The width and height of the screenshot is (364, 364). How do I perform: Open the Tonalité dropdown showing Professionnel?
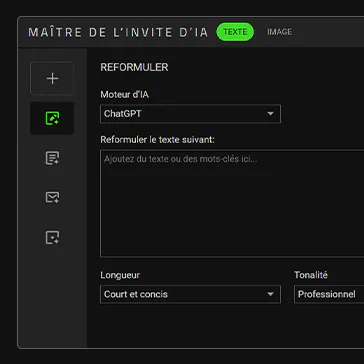click(x=329, y=294)
